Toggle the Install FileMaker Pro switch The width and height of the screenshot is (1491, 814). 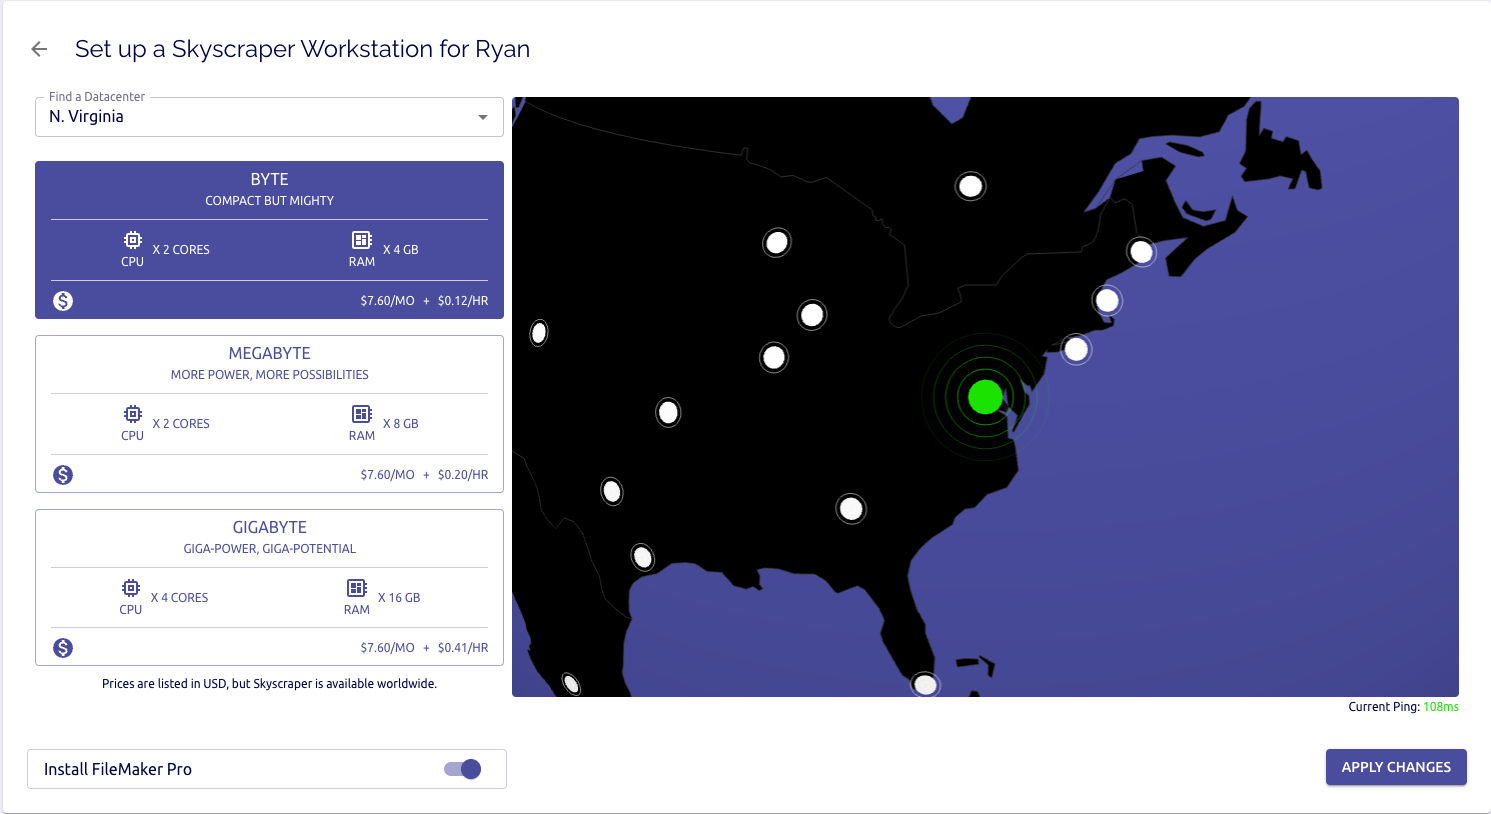pyautogui.click(x=463, y=769)
